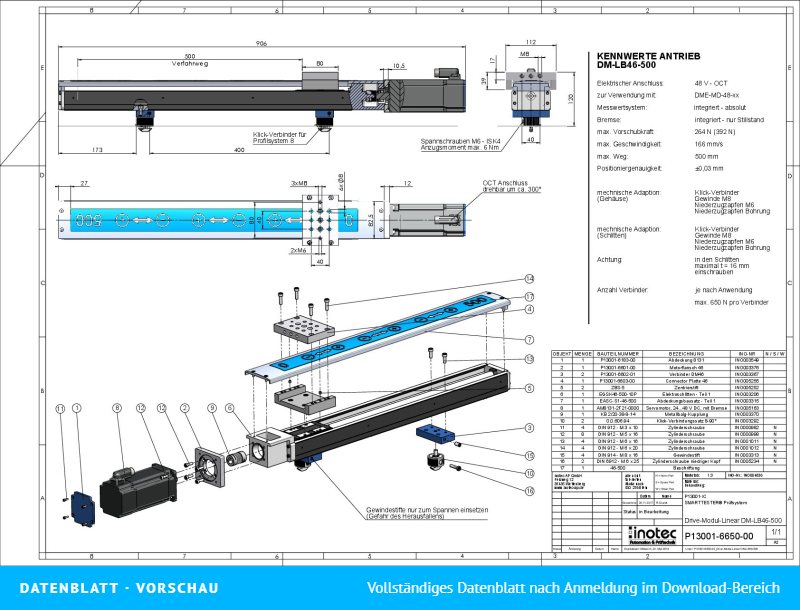Click drawing number 'P13001-6650-00'
The height and width of the screenshot is (610, 800).
[x=718, y=536]
